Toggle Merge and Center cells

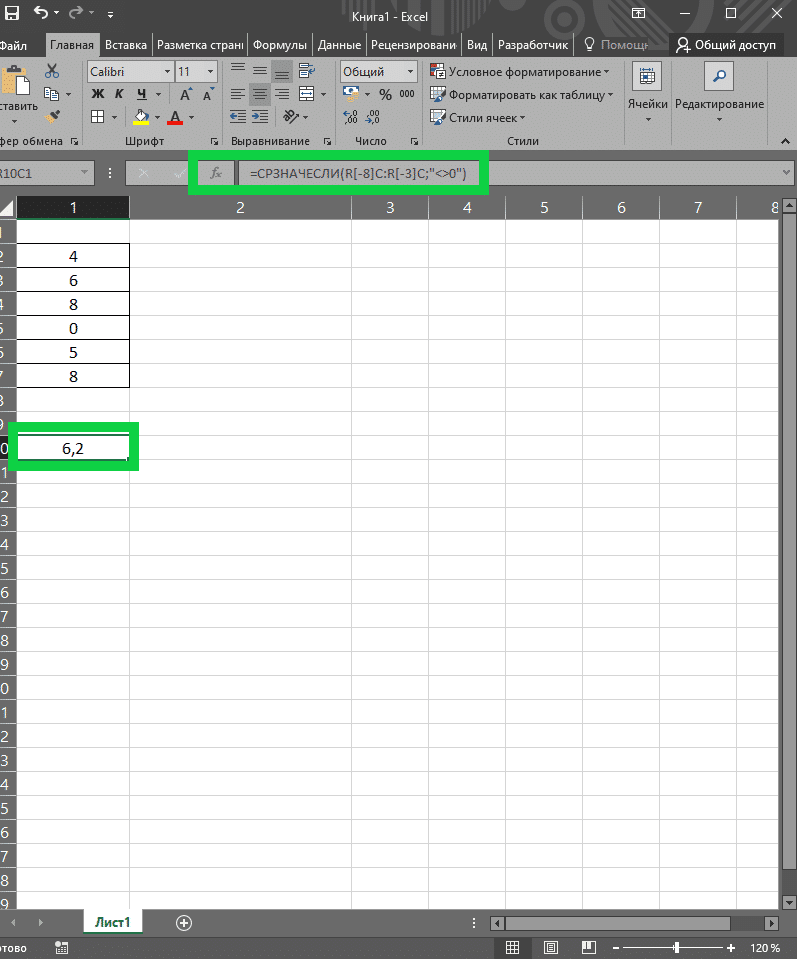tap(306, 94)
